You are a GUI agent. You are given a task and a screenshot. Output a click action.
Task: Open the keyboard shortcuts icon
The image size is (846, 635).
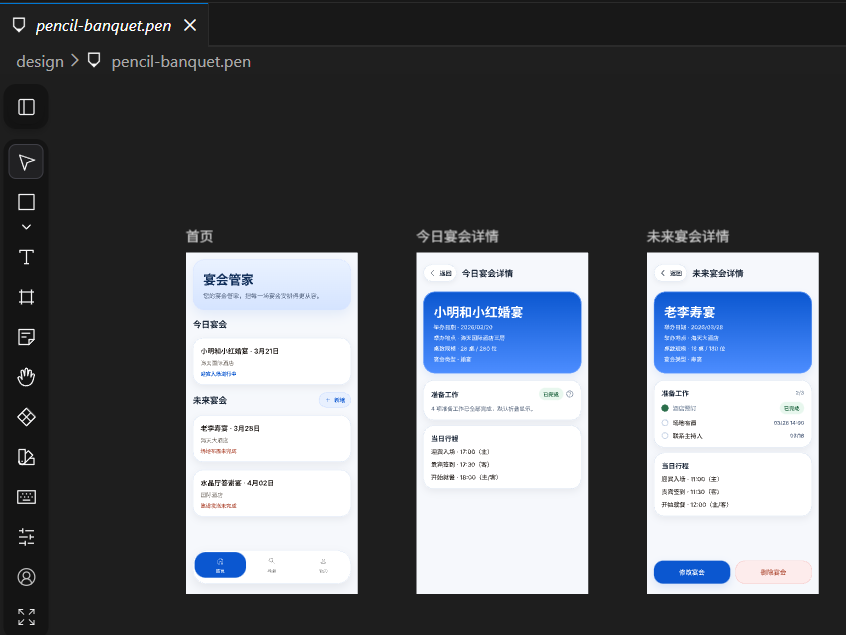pyautogui.click(x=25, y=497)
